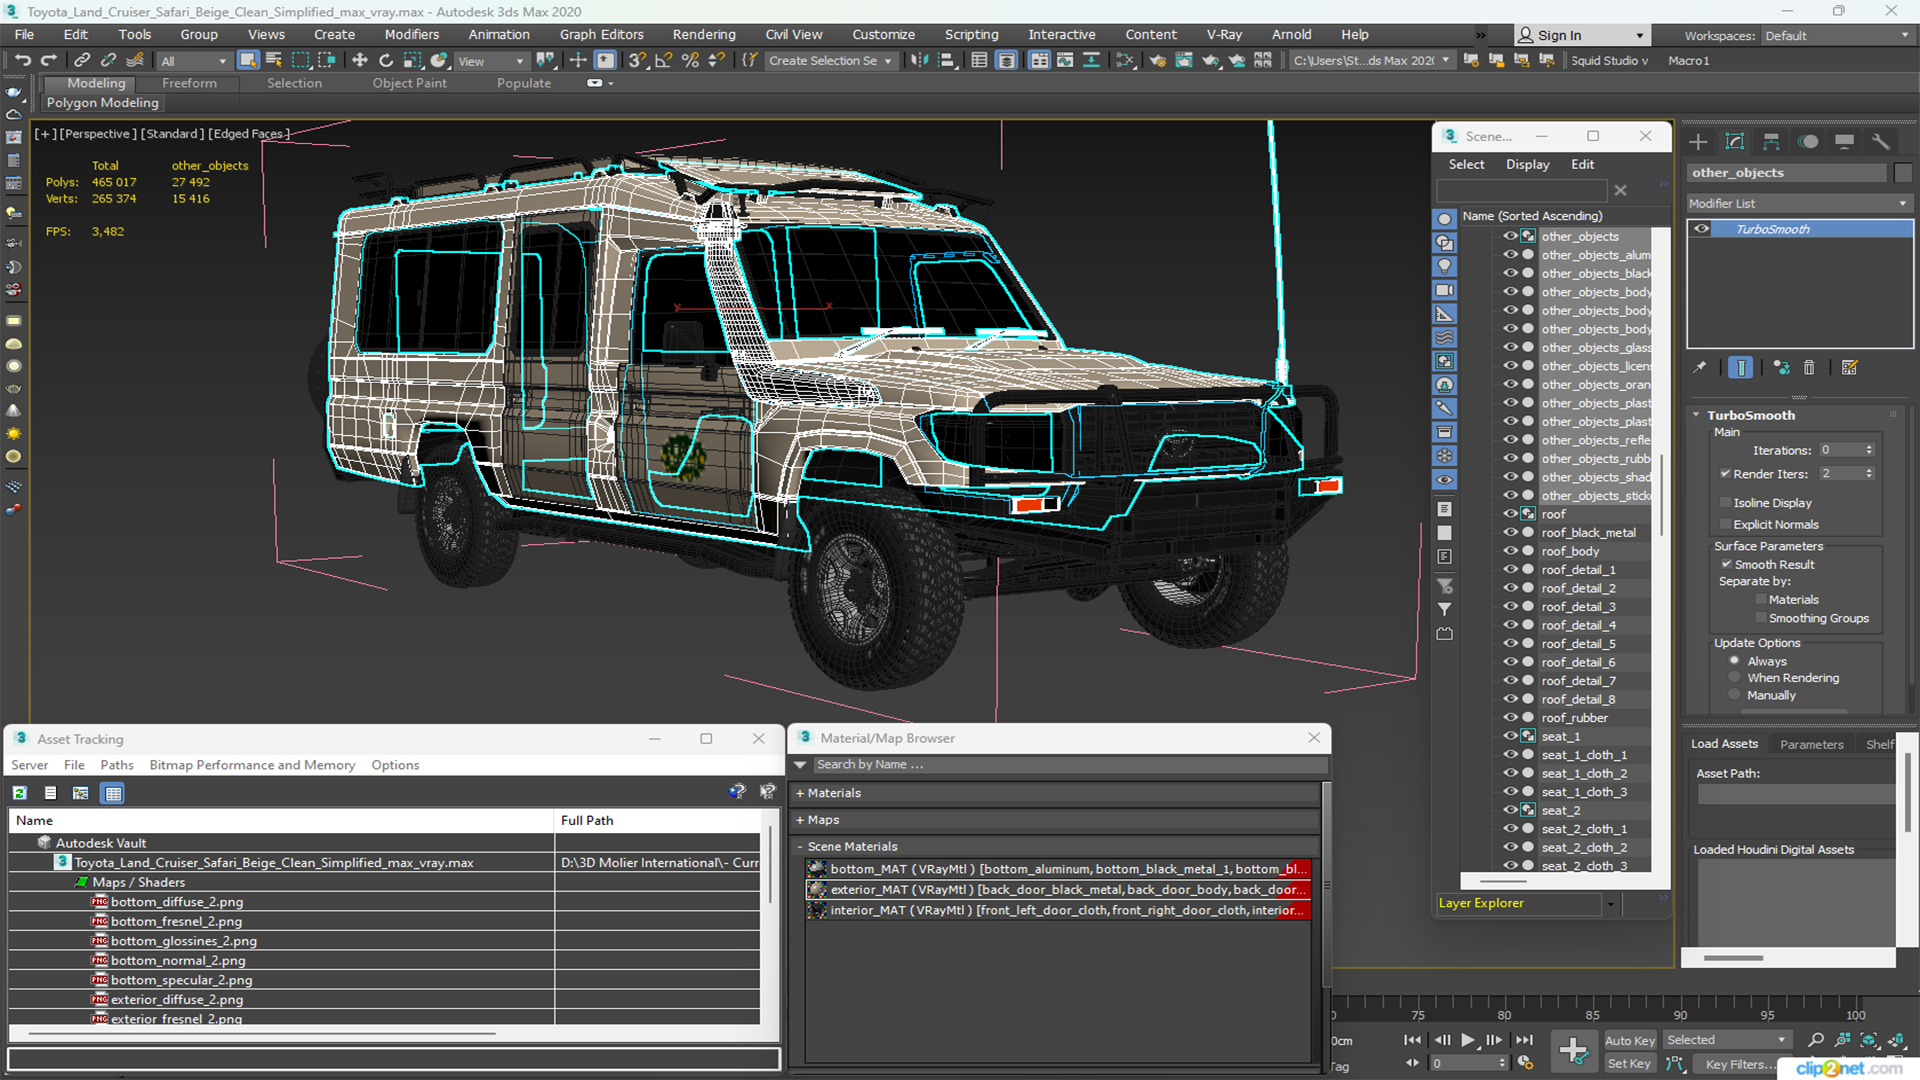Open the Utilities tab in command panel
Image resolution: width=1920 pixels, height=1080 pixels.
tap(1881, 142)
